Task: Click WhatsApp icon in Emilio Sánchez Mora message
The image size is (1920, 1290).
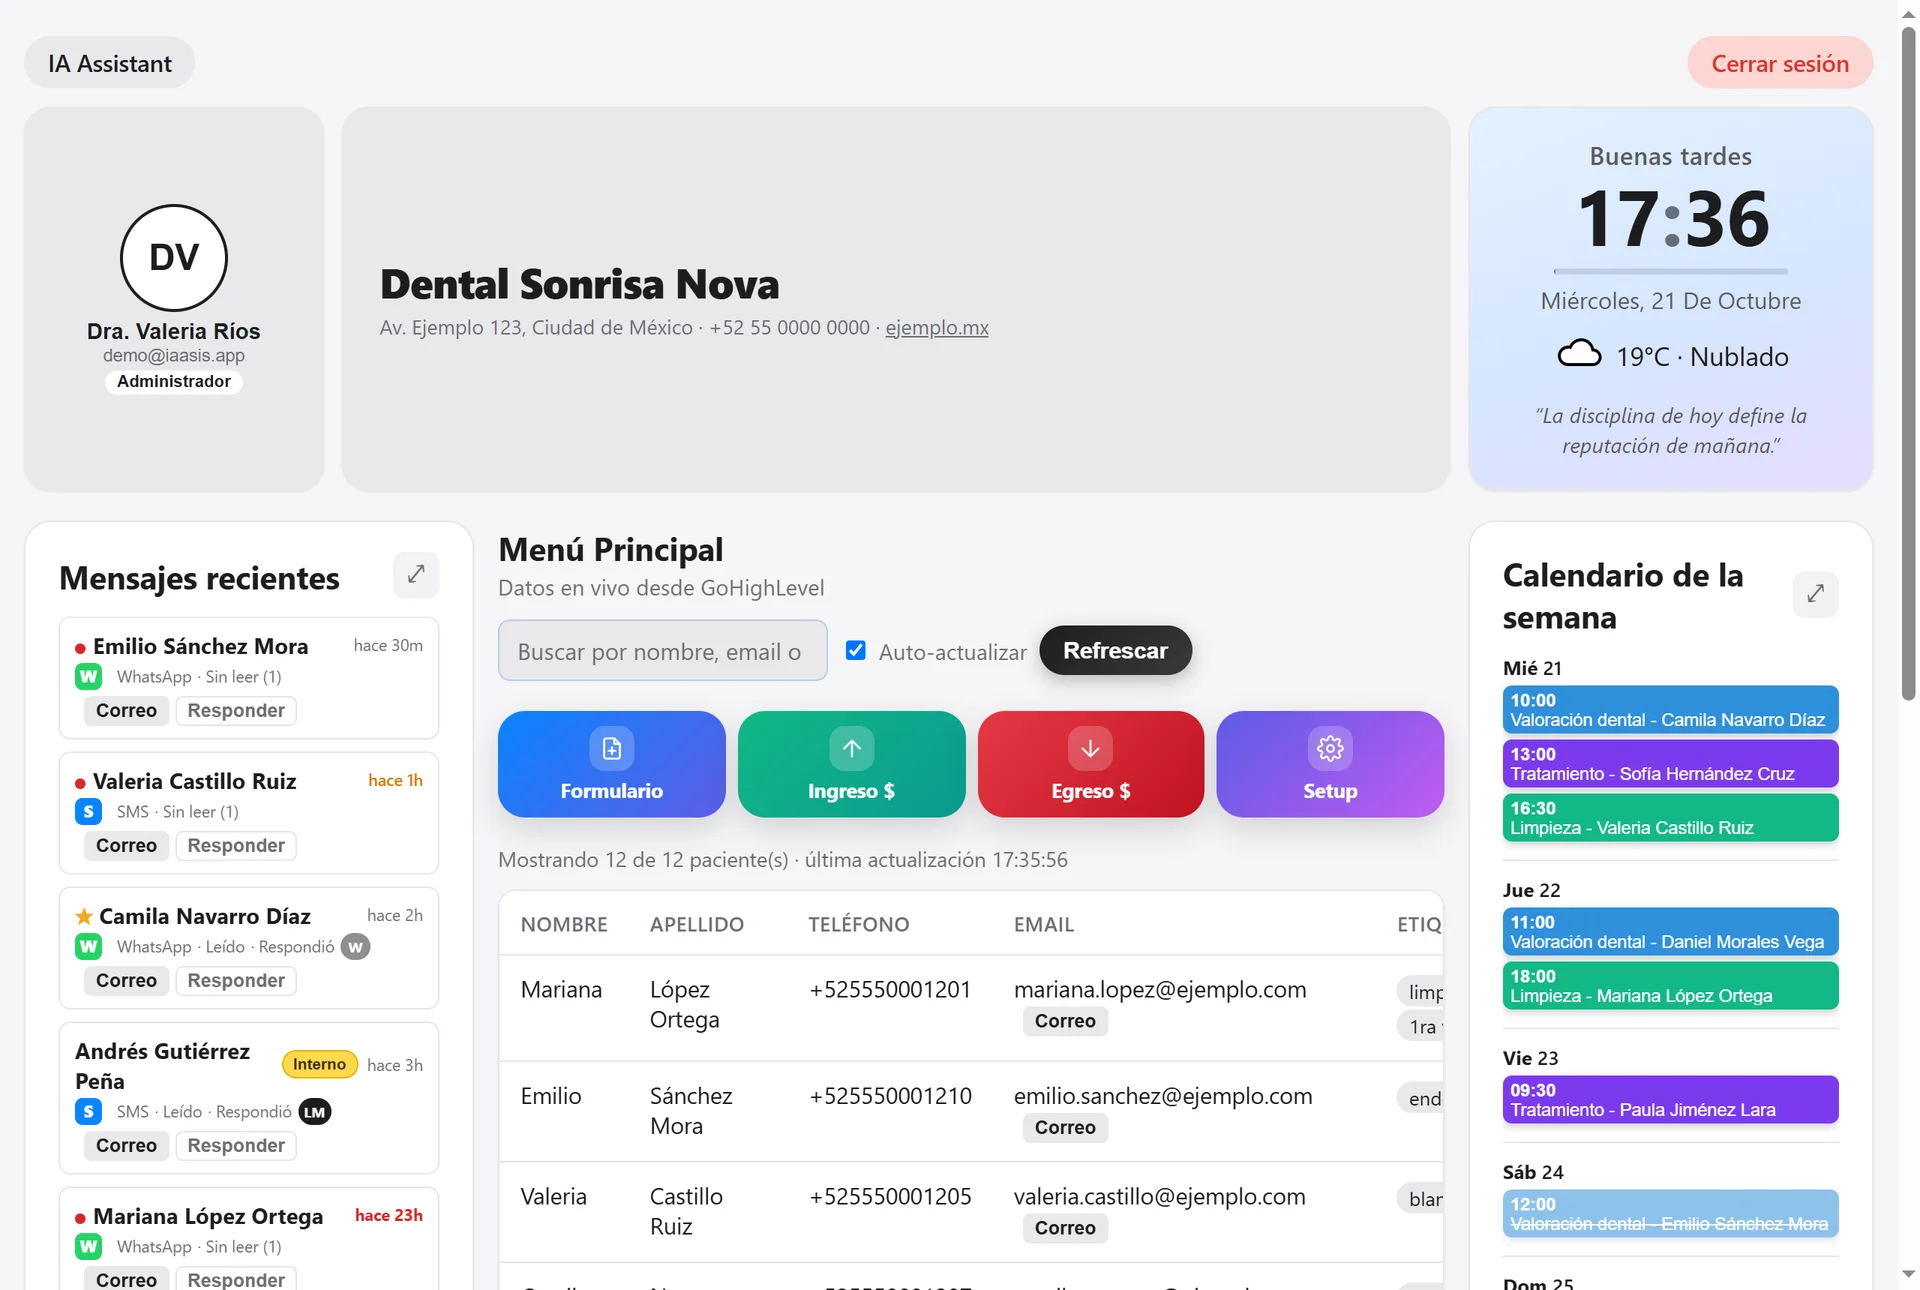Action: coord(89,677)
